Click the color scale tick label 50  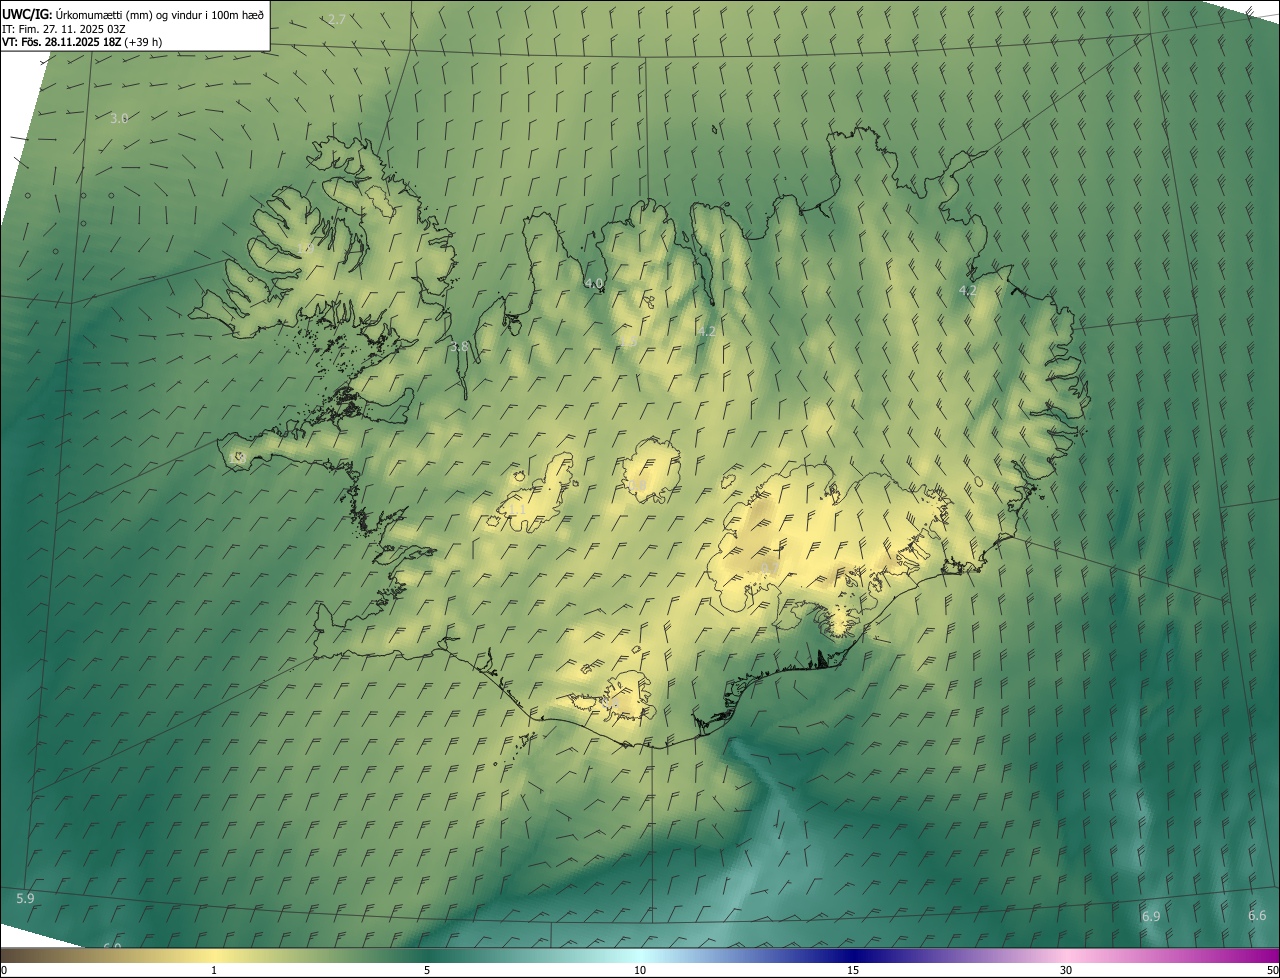pos(1272,970)
